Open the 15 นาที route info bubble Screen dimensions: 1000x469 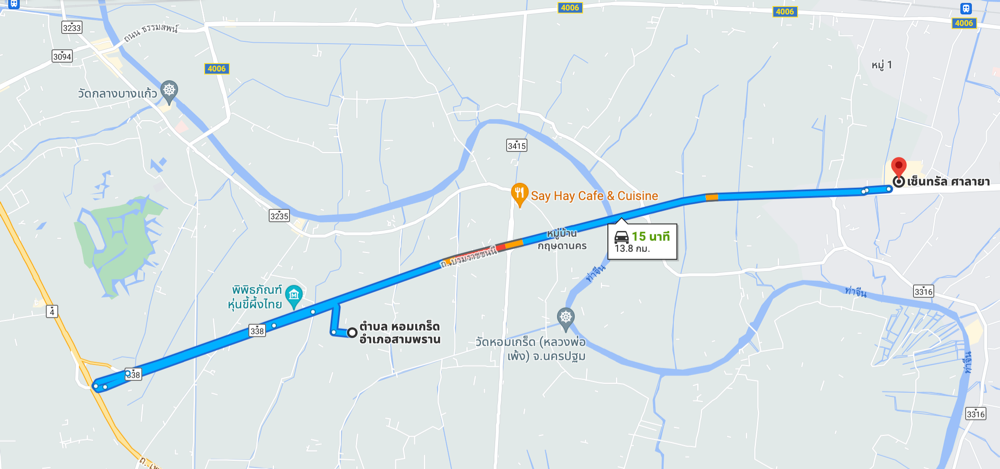[642, 242]
